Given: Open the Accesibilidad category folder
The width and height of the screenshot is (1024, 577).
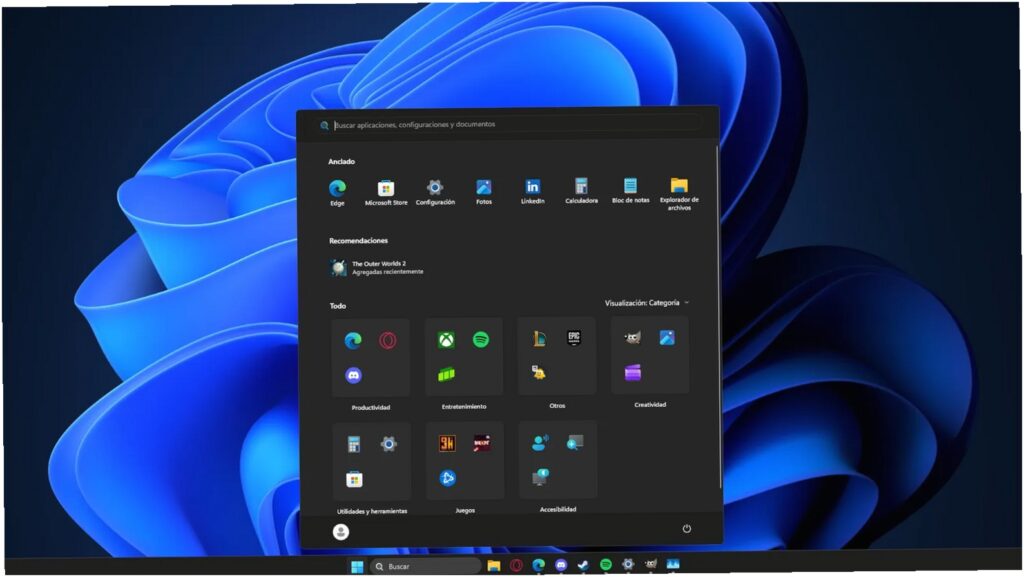Looking at the screenshot, I should tap(558, 460).
